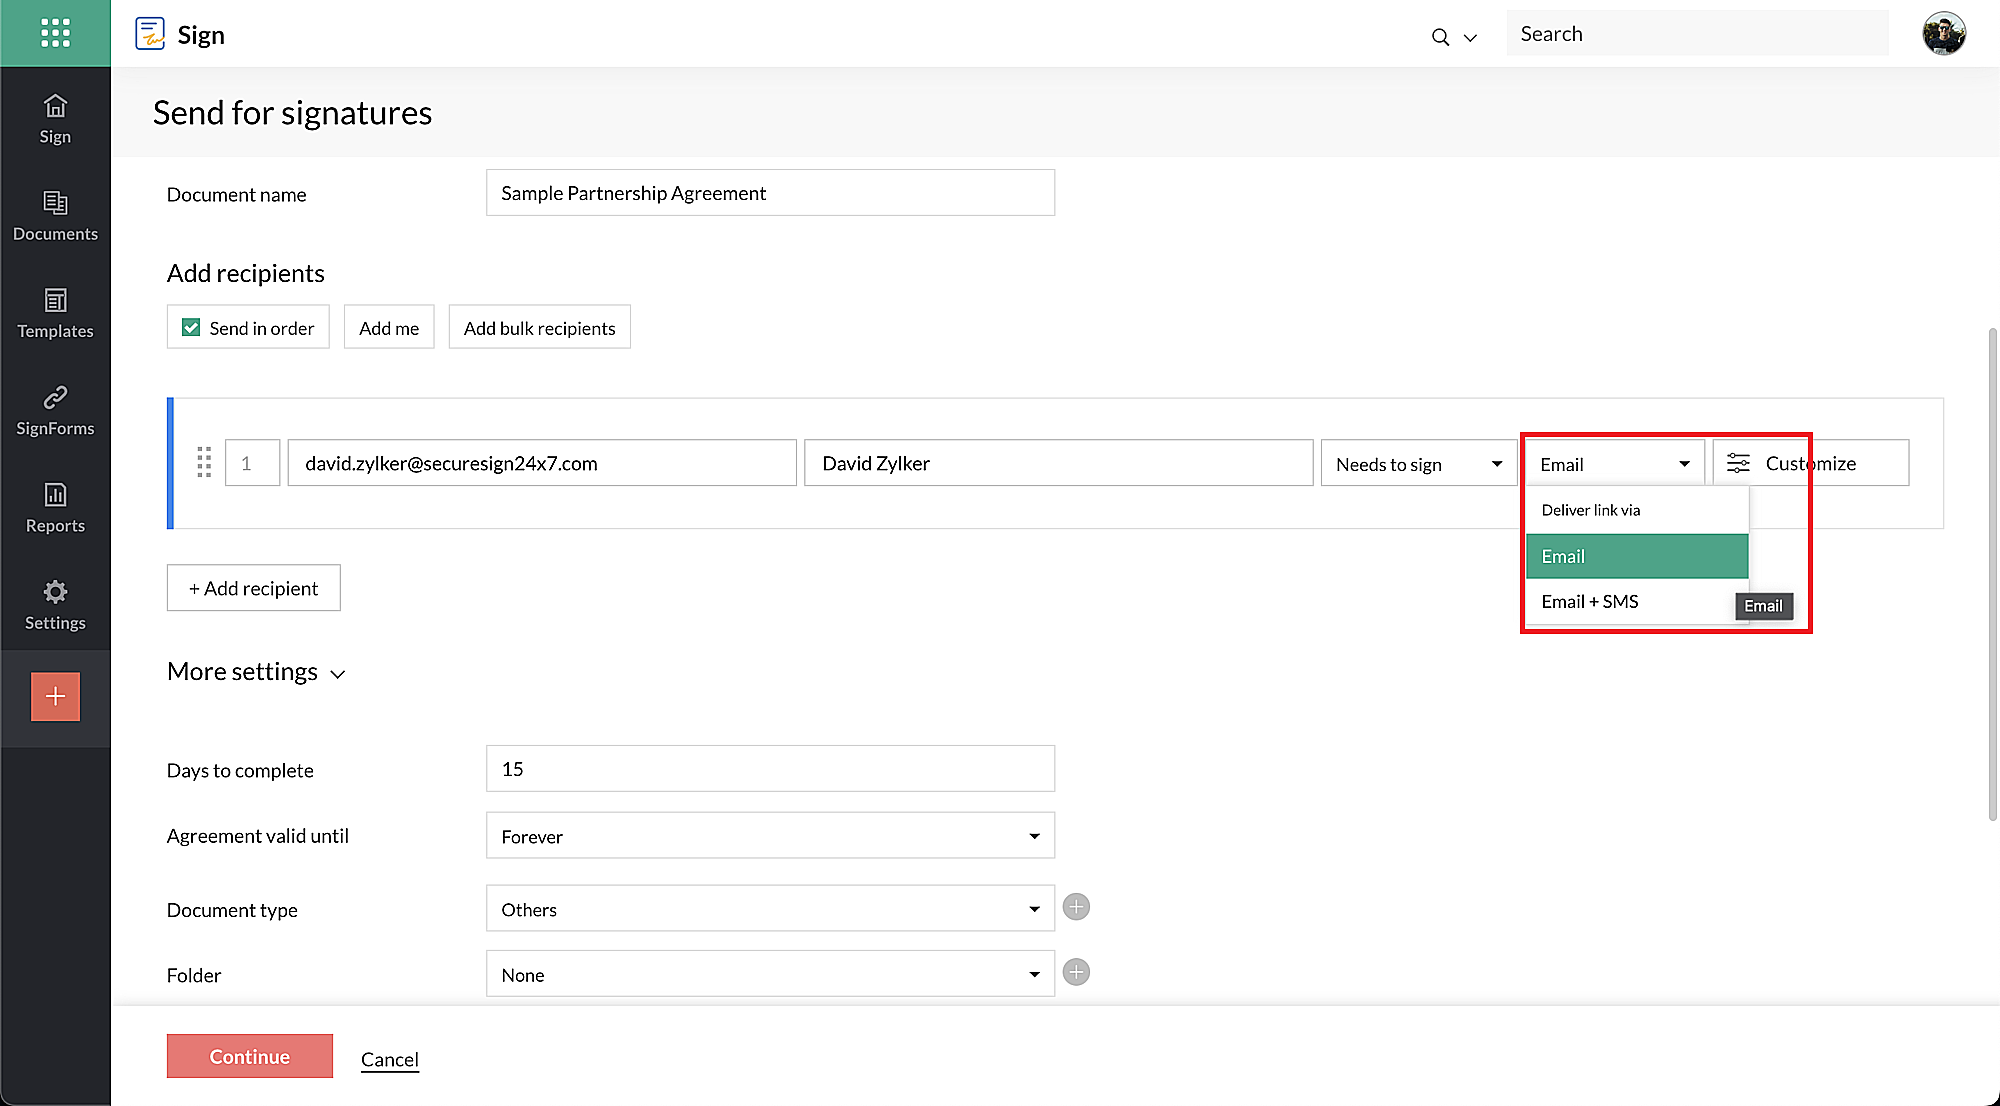2000x1106 pixels.
Task: Click the Days to complete field
Action: (769, 769)
